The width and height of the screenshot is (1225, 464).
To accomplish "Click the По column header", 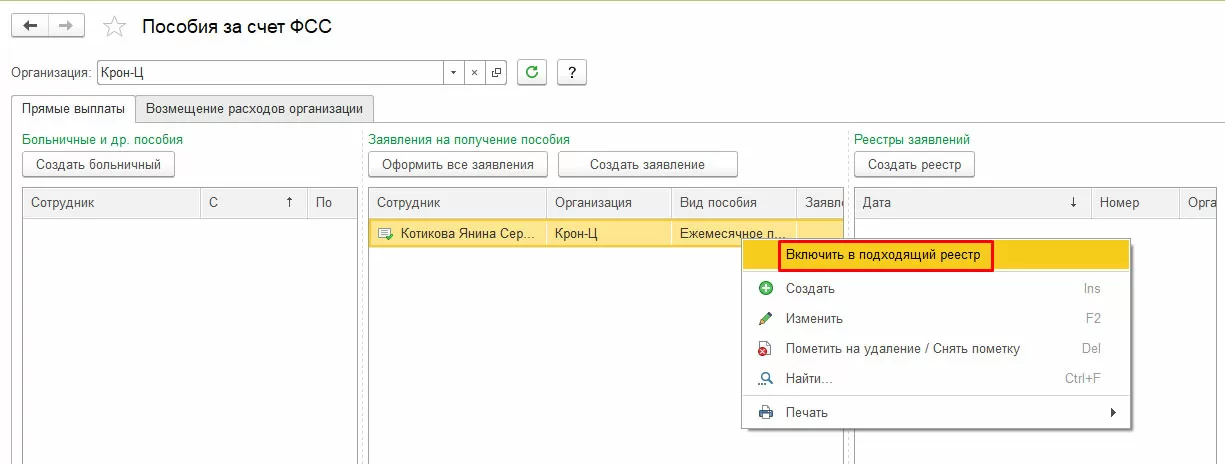I will coord(332,202).
